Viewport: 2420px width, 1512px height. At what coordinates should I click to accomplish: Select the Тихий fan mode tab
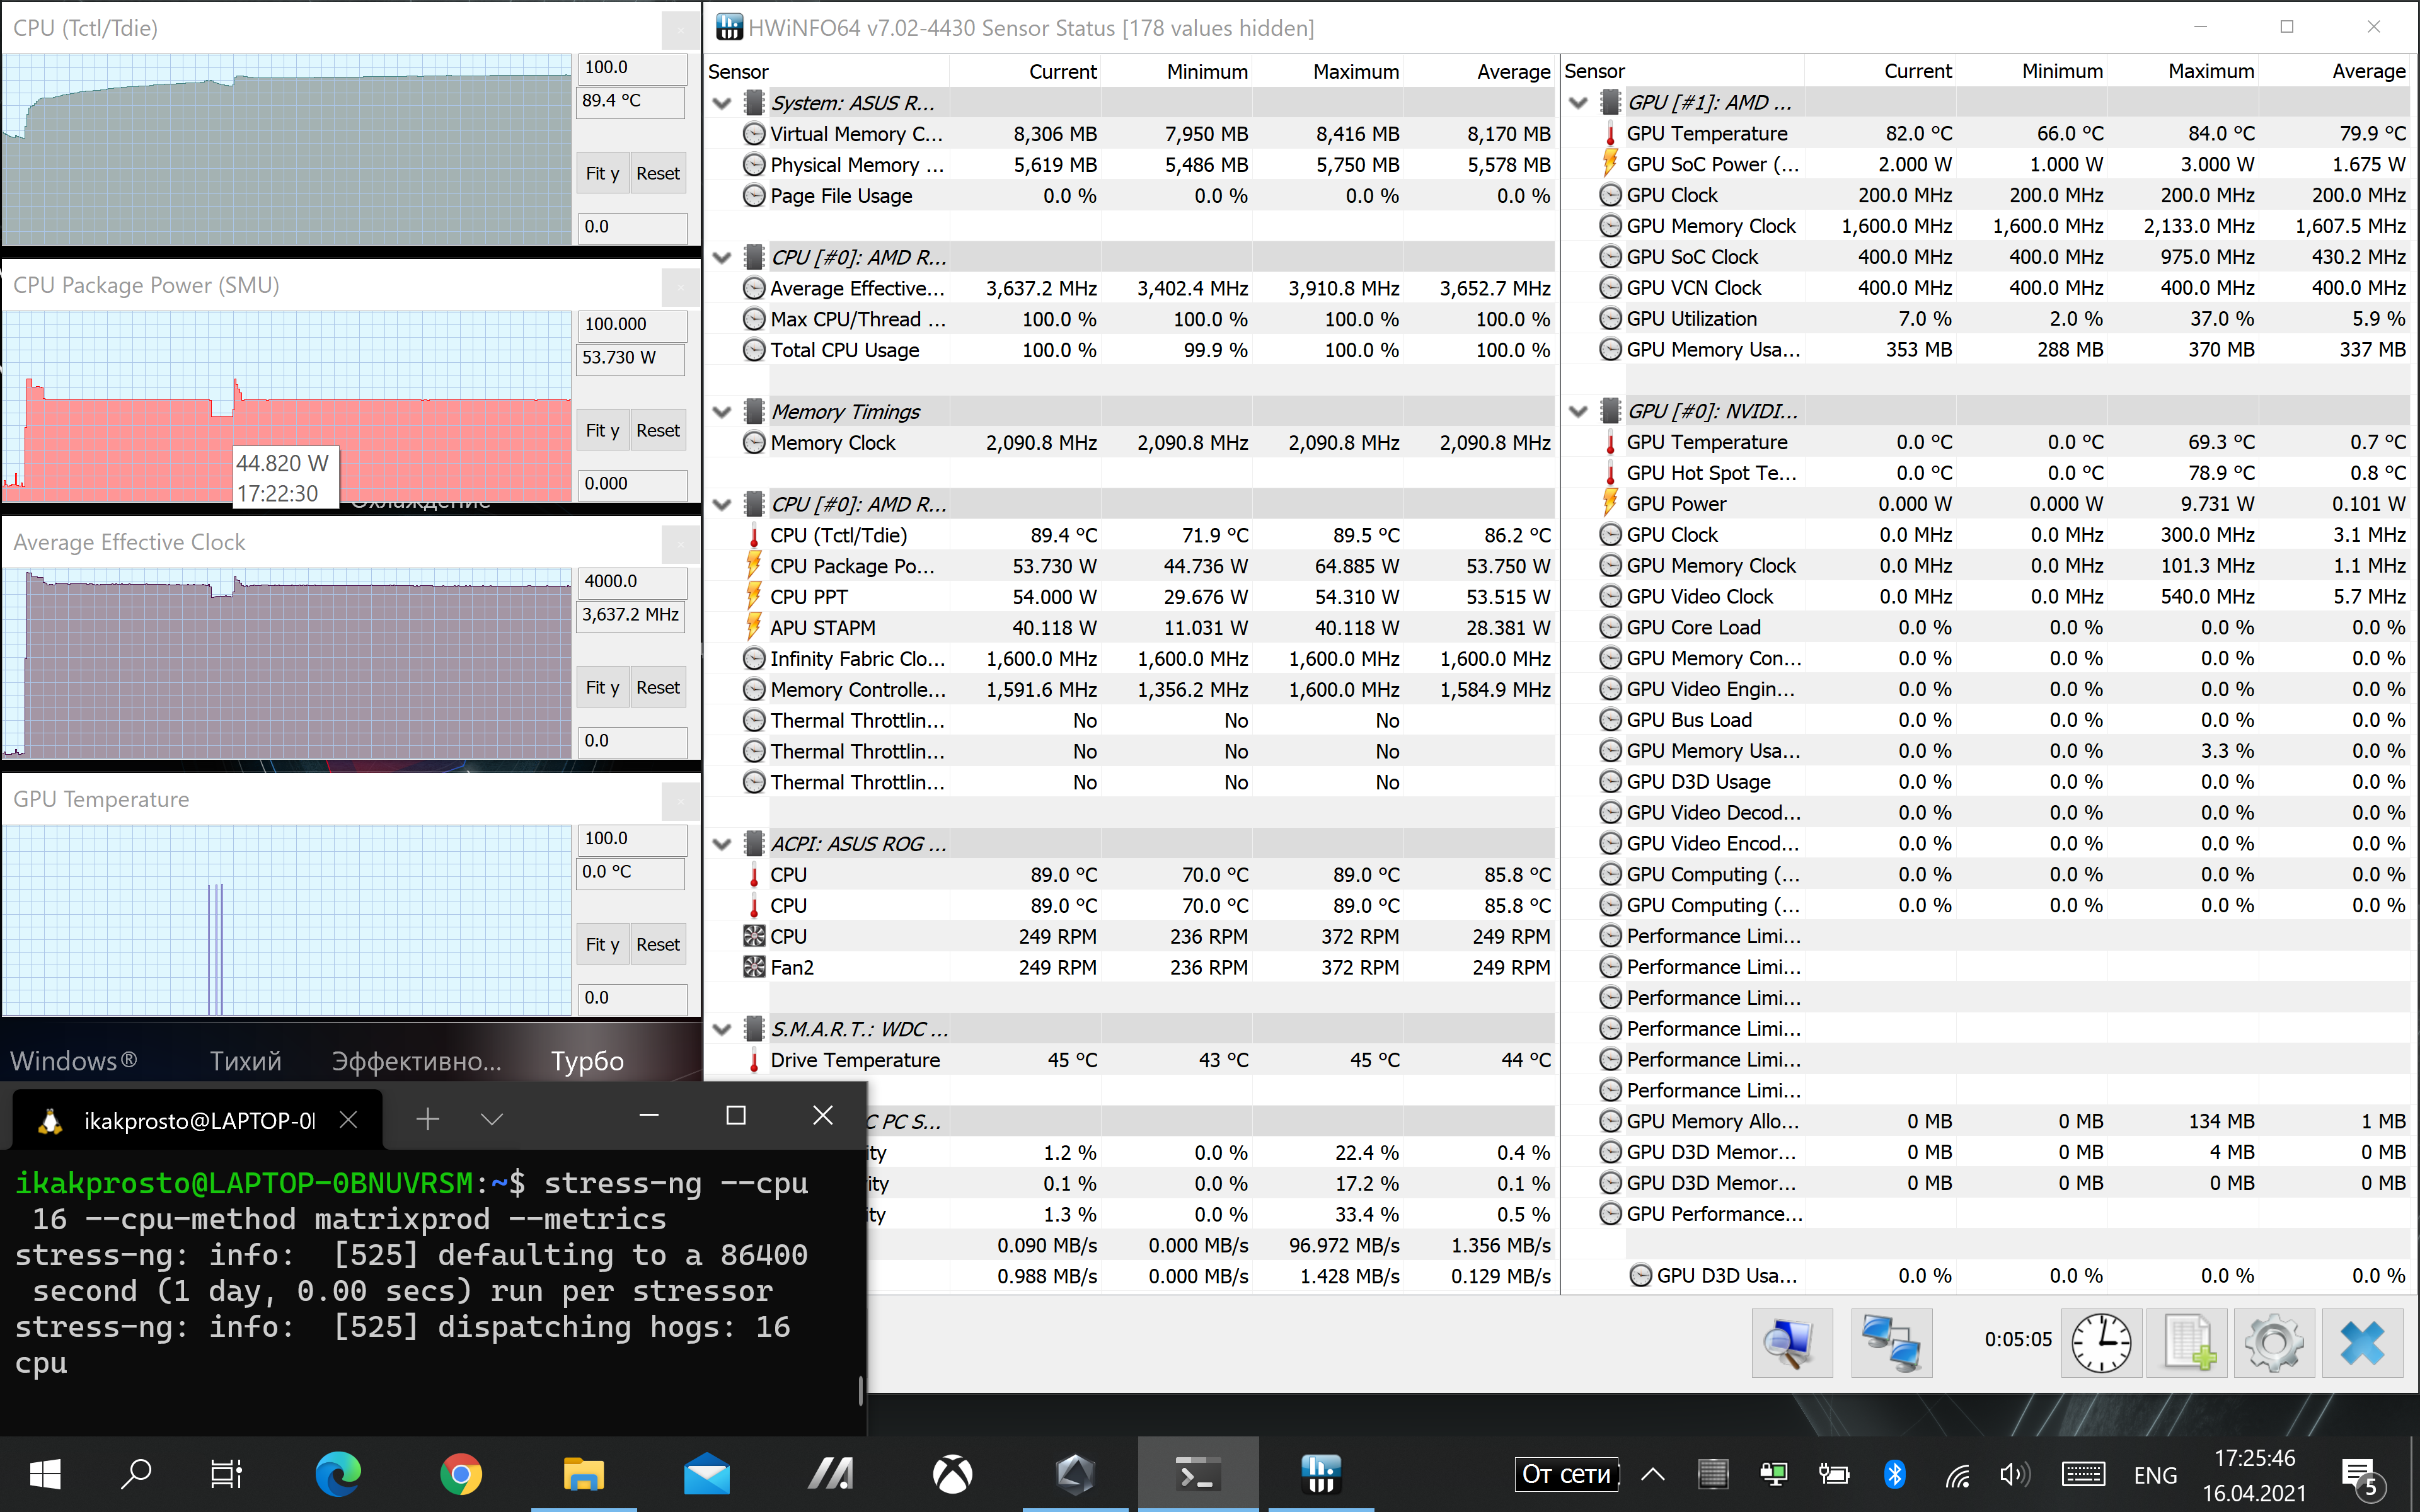click(245, 1061)
